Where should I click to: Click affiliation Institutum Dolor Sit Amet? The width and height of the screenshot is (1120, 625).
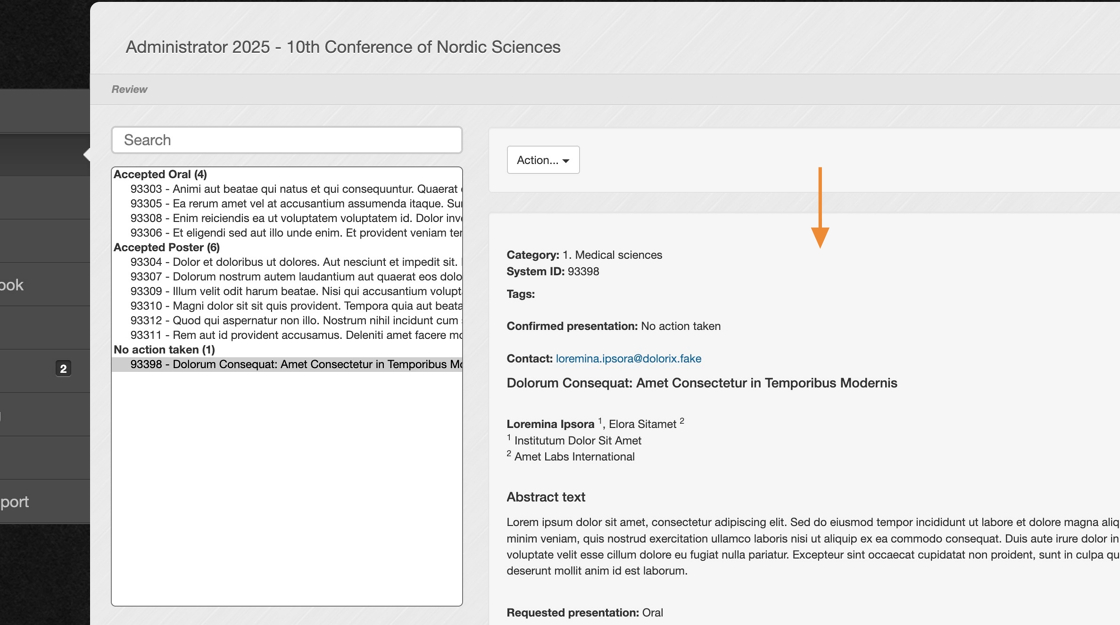(578, 441)
